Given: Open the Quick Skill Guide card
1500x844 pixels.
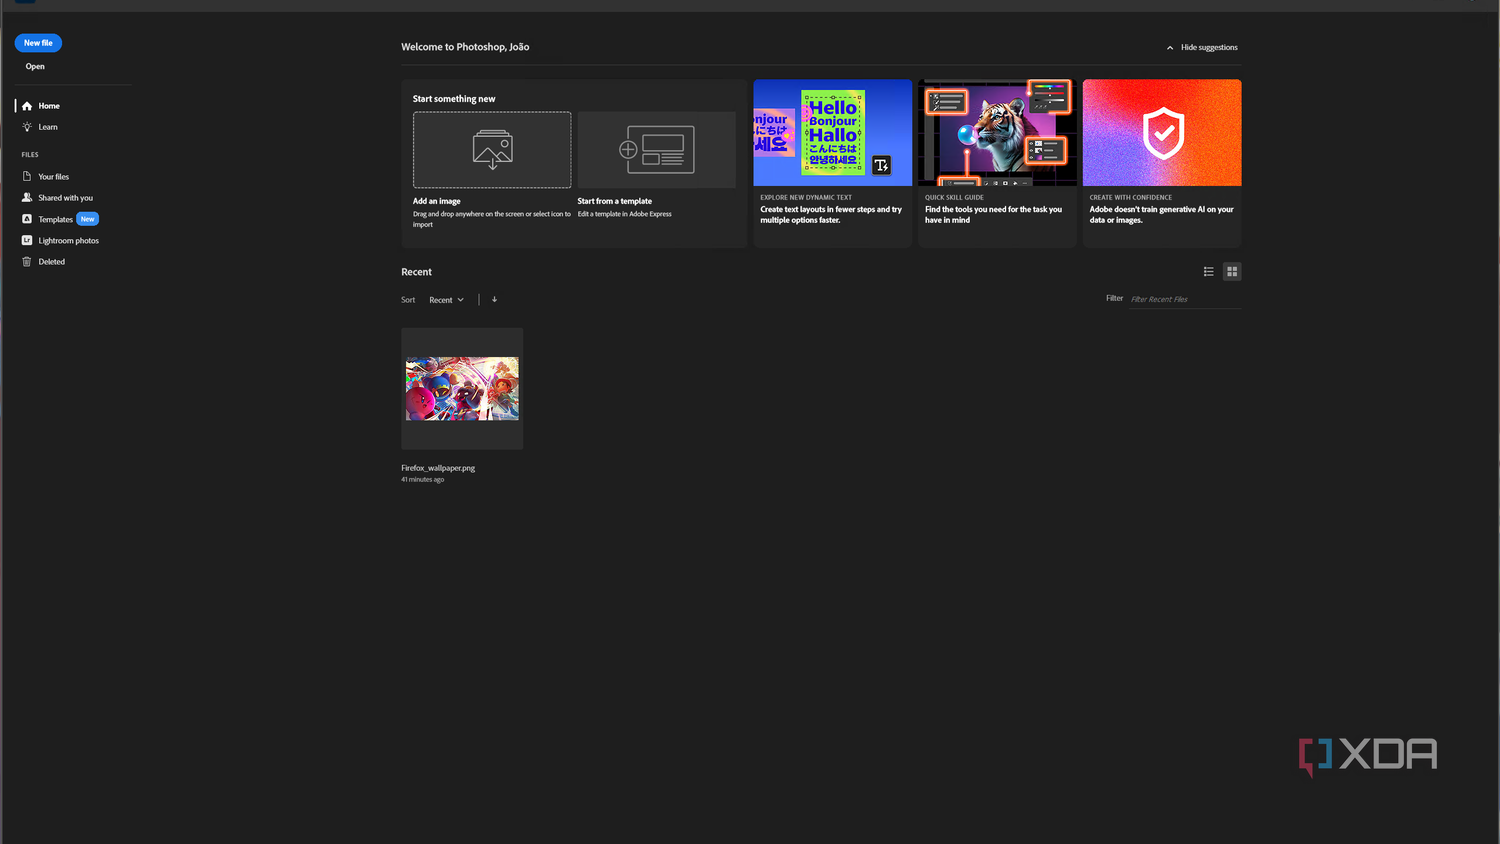Looking at the screenshot, I should (996, 163).
